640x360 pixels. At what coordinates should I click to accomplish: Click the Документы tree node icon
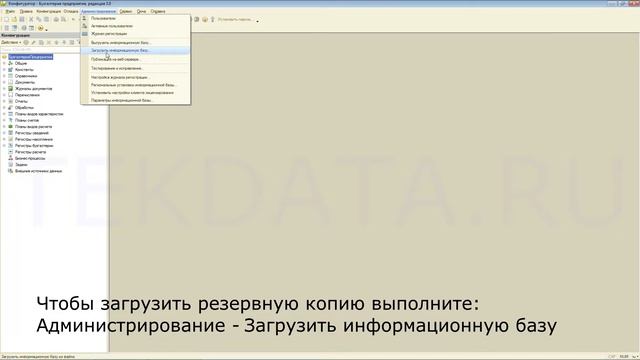pyautogui.click(x=11, y=82)
